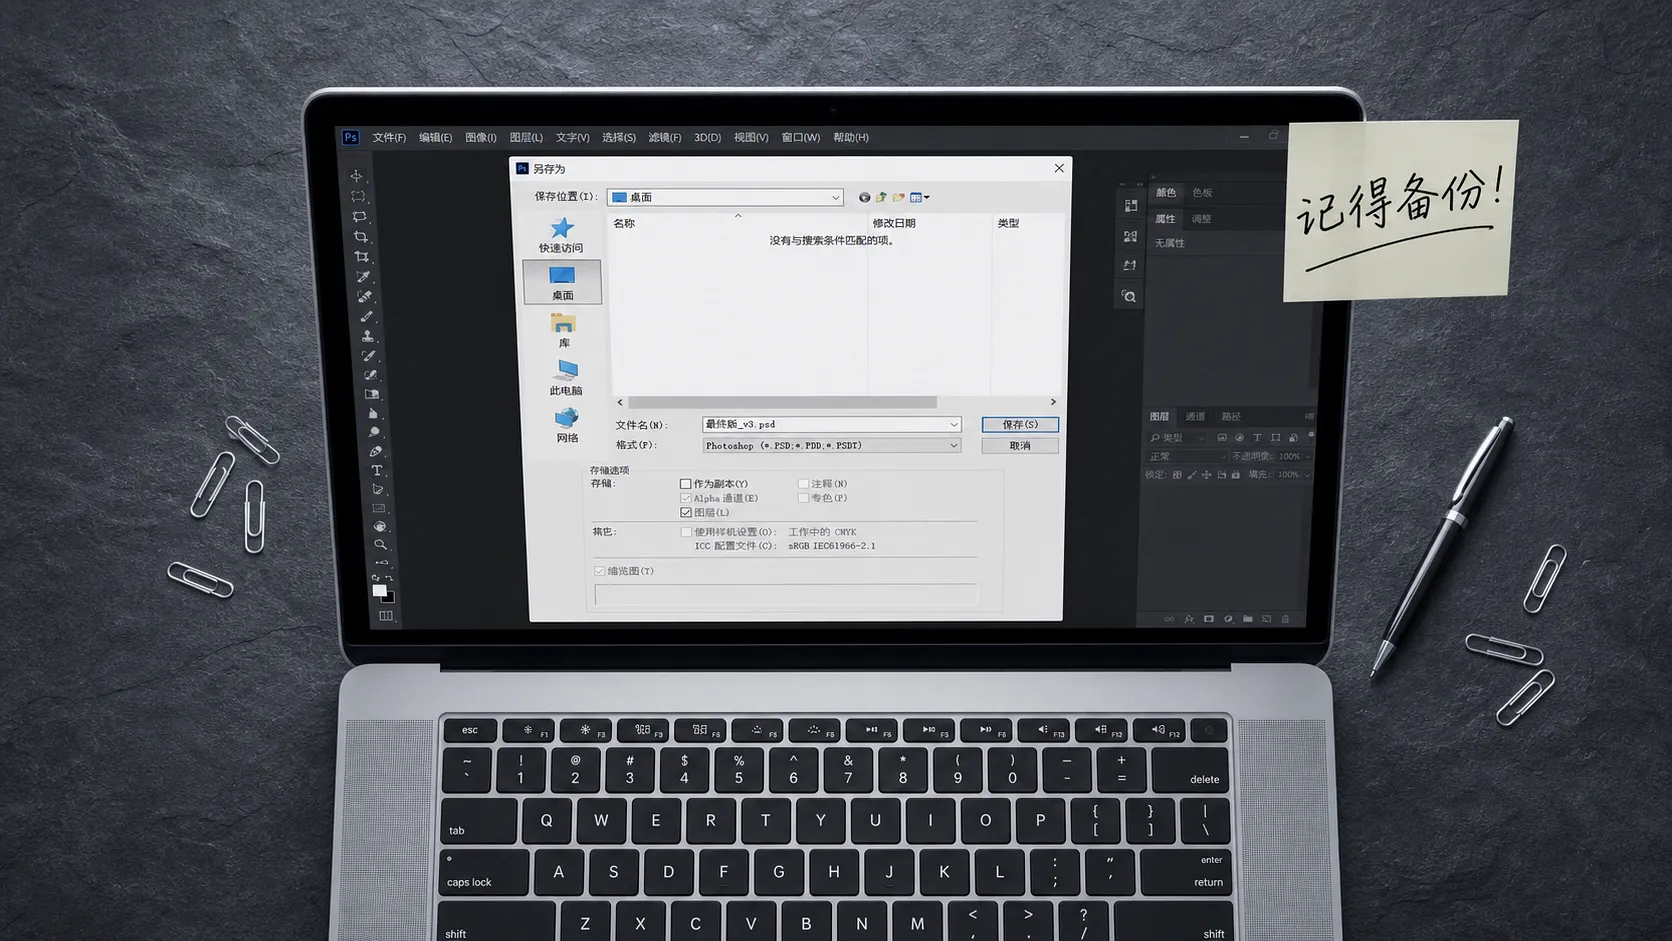The image size is (1672, 941).
Task: Open Libraries folder in dialog sidebar
Action: tap(563, 330)
